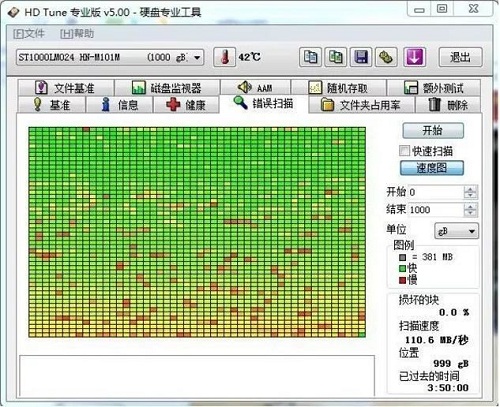Screen dimensions: 500x407
Task: Click the 3:50:00 elapsed time value
Action: coord(448,388)
